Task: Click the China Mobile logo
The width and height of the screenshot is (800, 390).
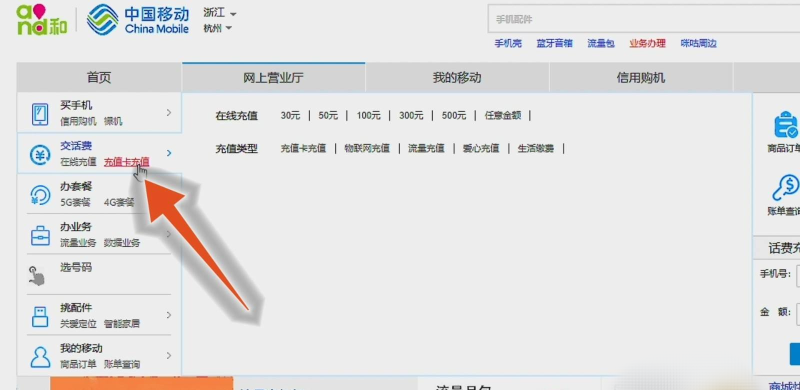Action: tap(138, 19)
